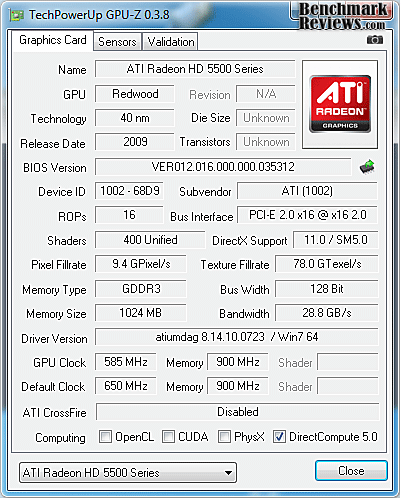Click the Bandwidth field 28.8 GB/s

(x=327, y=313)
